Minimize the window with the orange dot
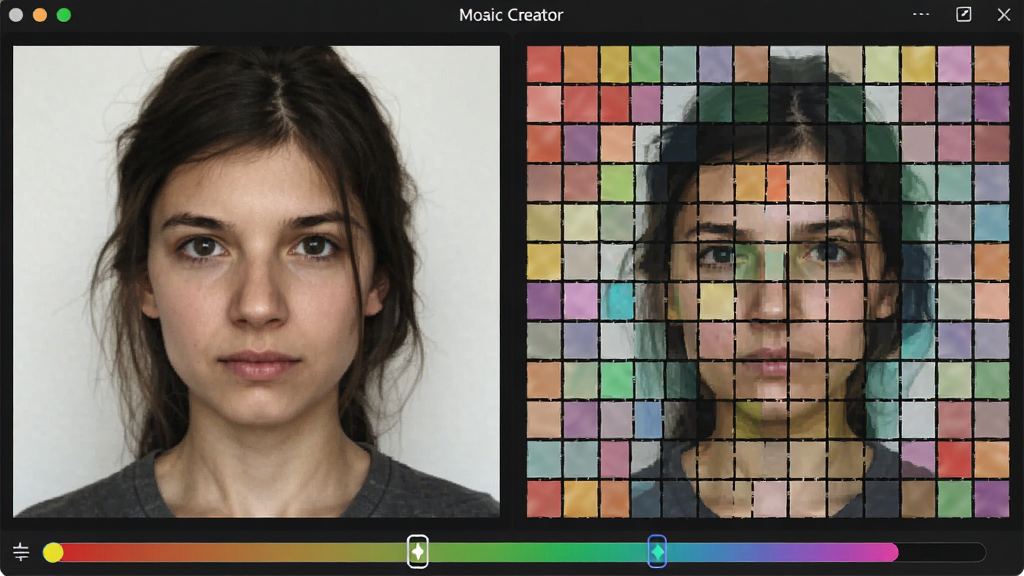The image size is (1024, 576). tap(40, 15)
